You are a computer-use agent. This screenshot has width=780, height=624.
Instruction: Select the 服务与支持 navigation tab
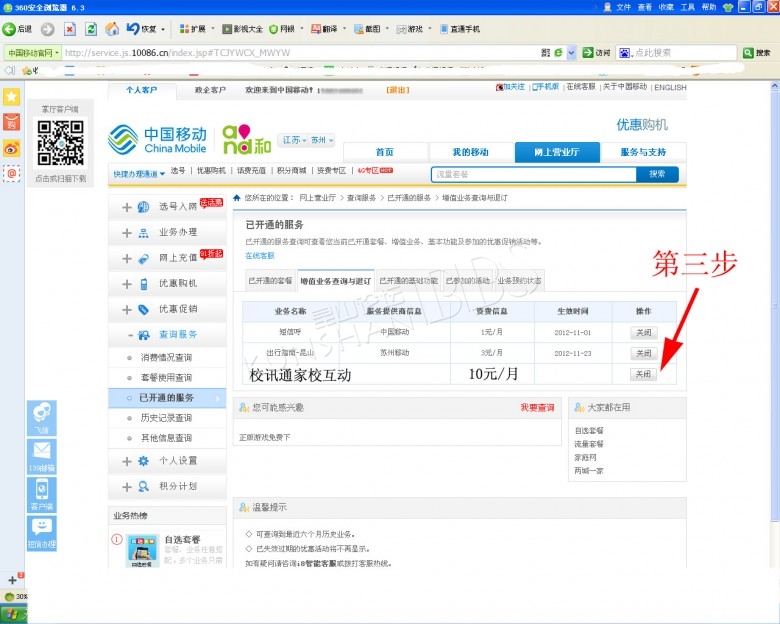pyautogui.click(x=643, y=152)
